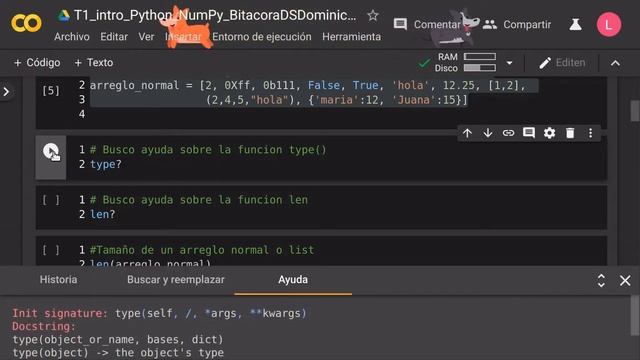Open the cell settings gear
640x360 pixels.
pos(549,133)
